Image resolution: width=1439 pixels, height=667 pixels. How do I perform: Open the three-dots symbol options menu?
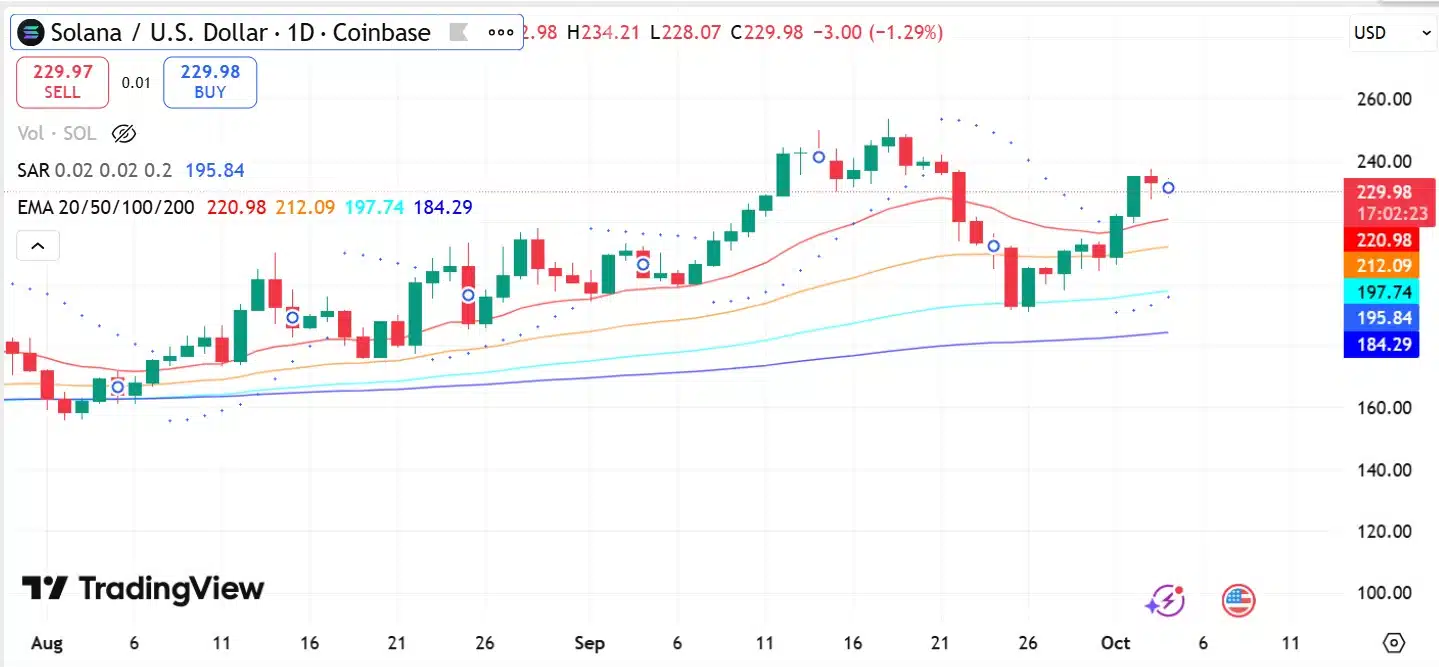pyautogui.click(x=500, y=32)
